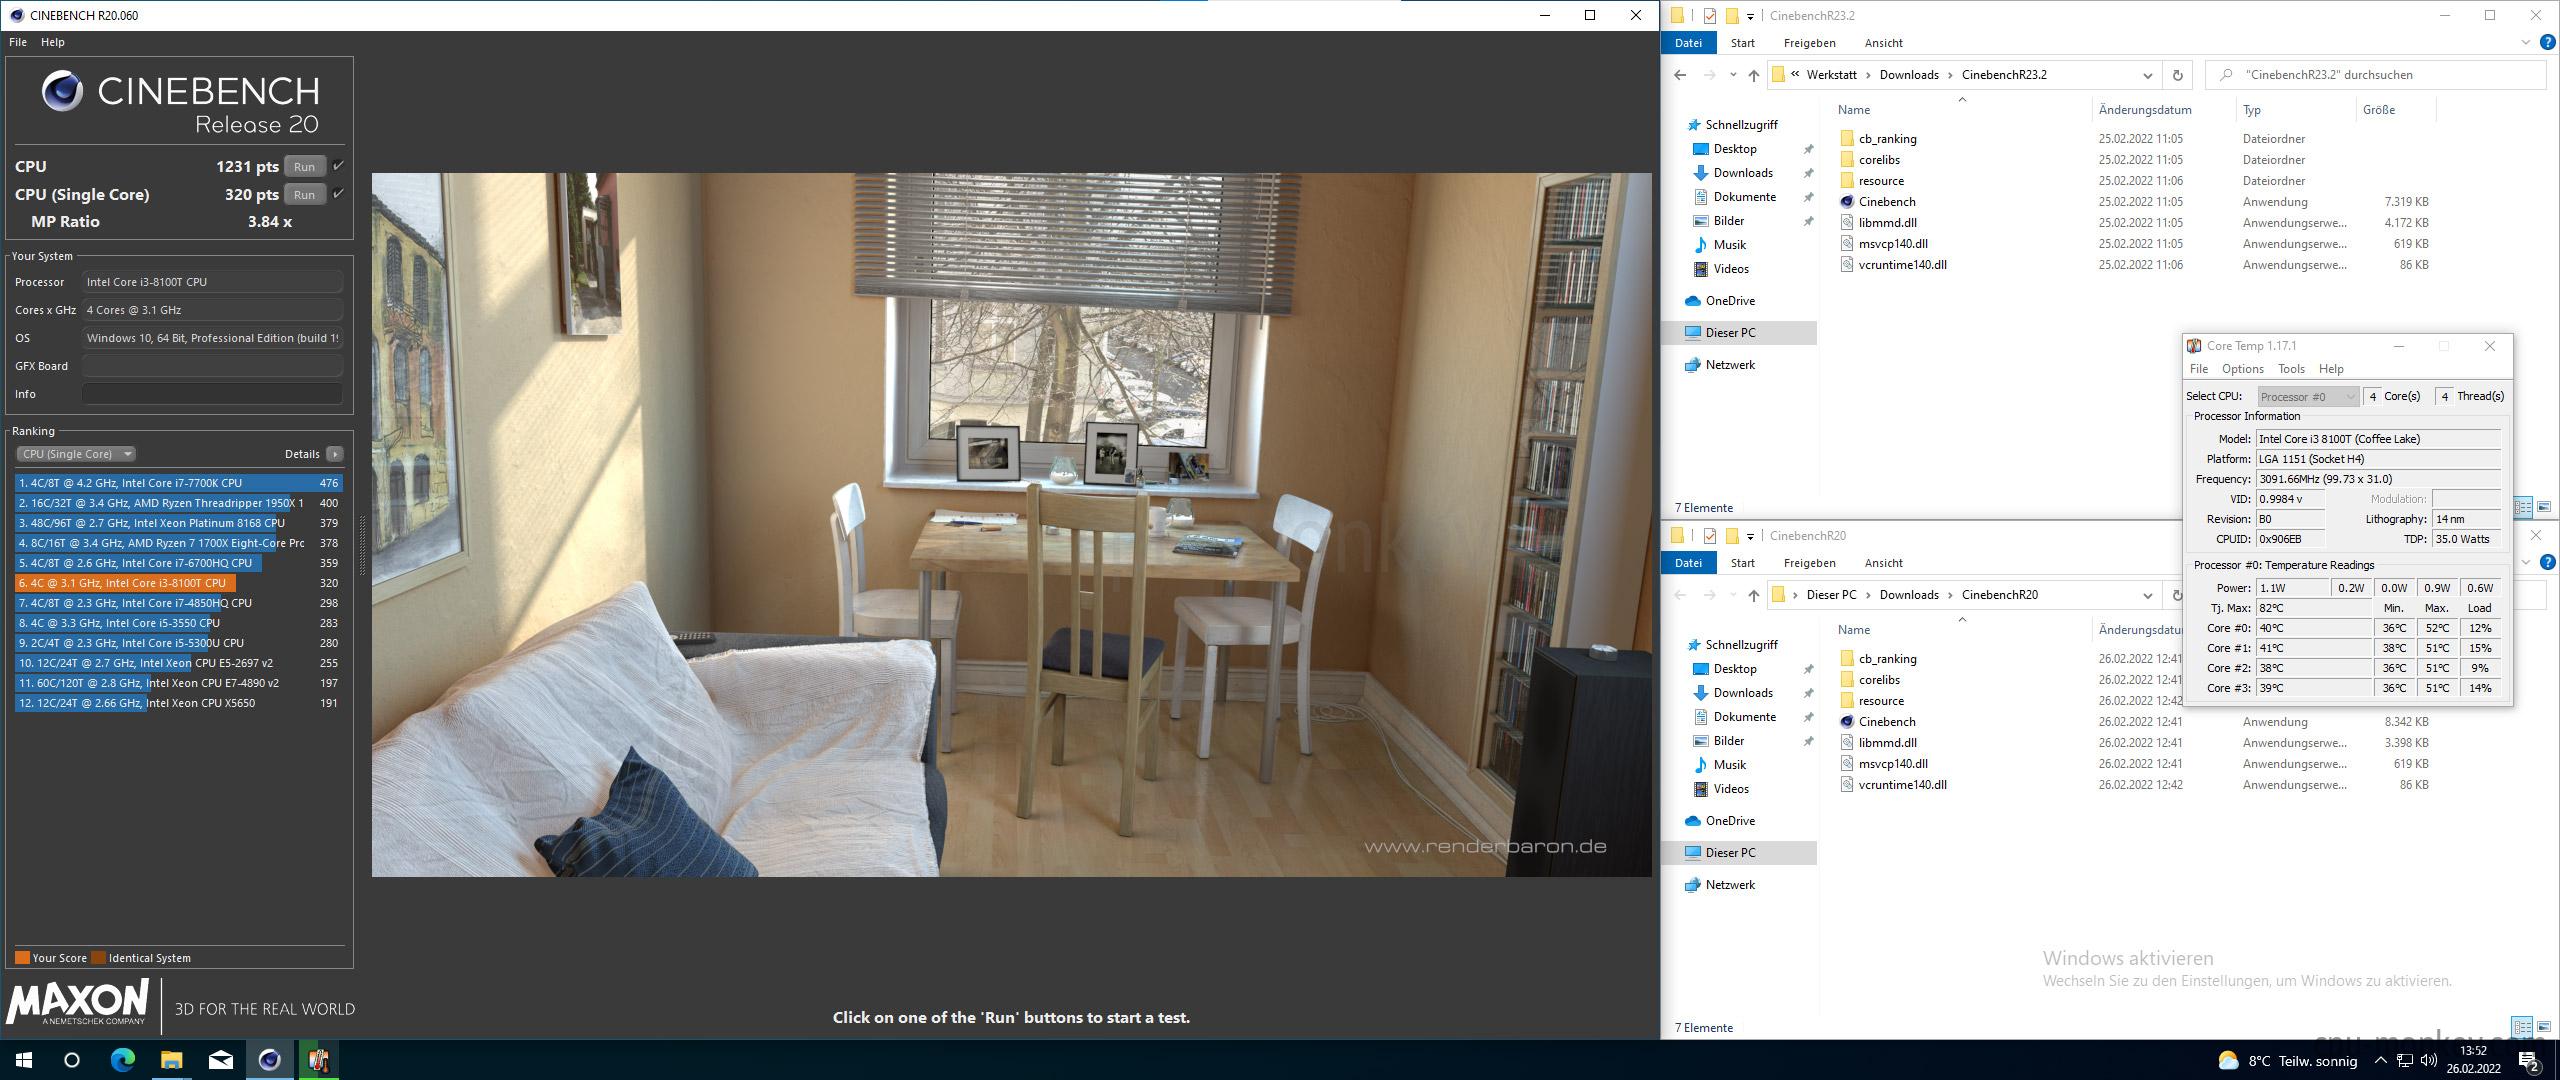Open Datei tab in CinebenchR23.2 window
2560x1080 pixels.
[1688, 43]
